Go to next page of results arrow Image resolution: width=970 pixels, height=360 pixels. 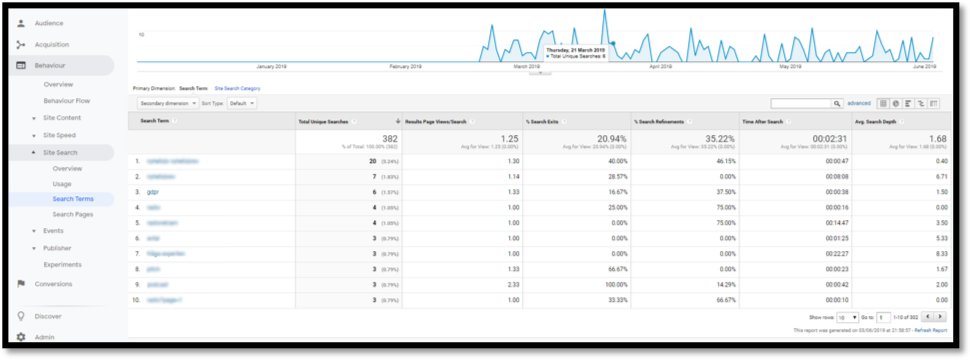[x=940, y=317]
